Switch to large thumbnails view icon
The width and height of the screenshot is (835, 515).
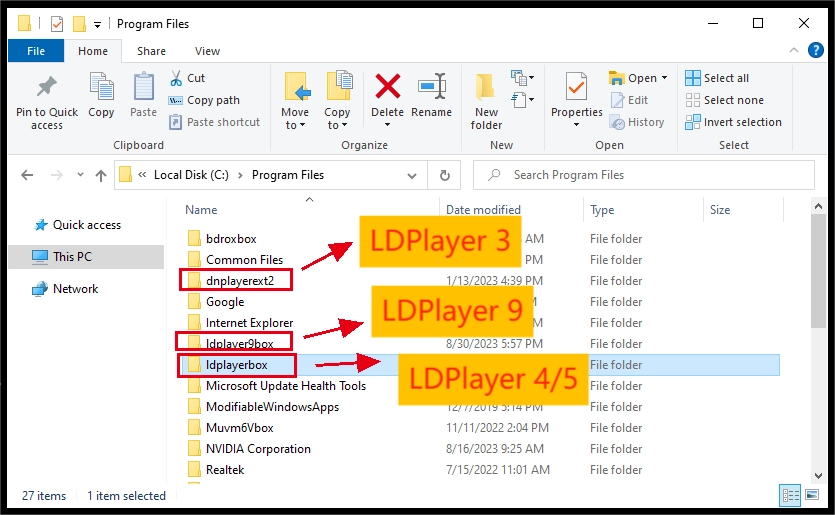tap(812, 495)
